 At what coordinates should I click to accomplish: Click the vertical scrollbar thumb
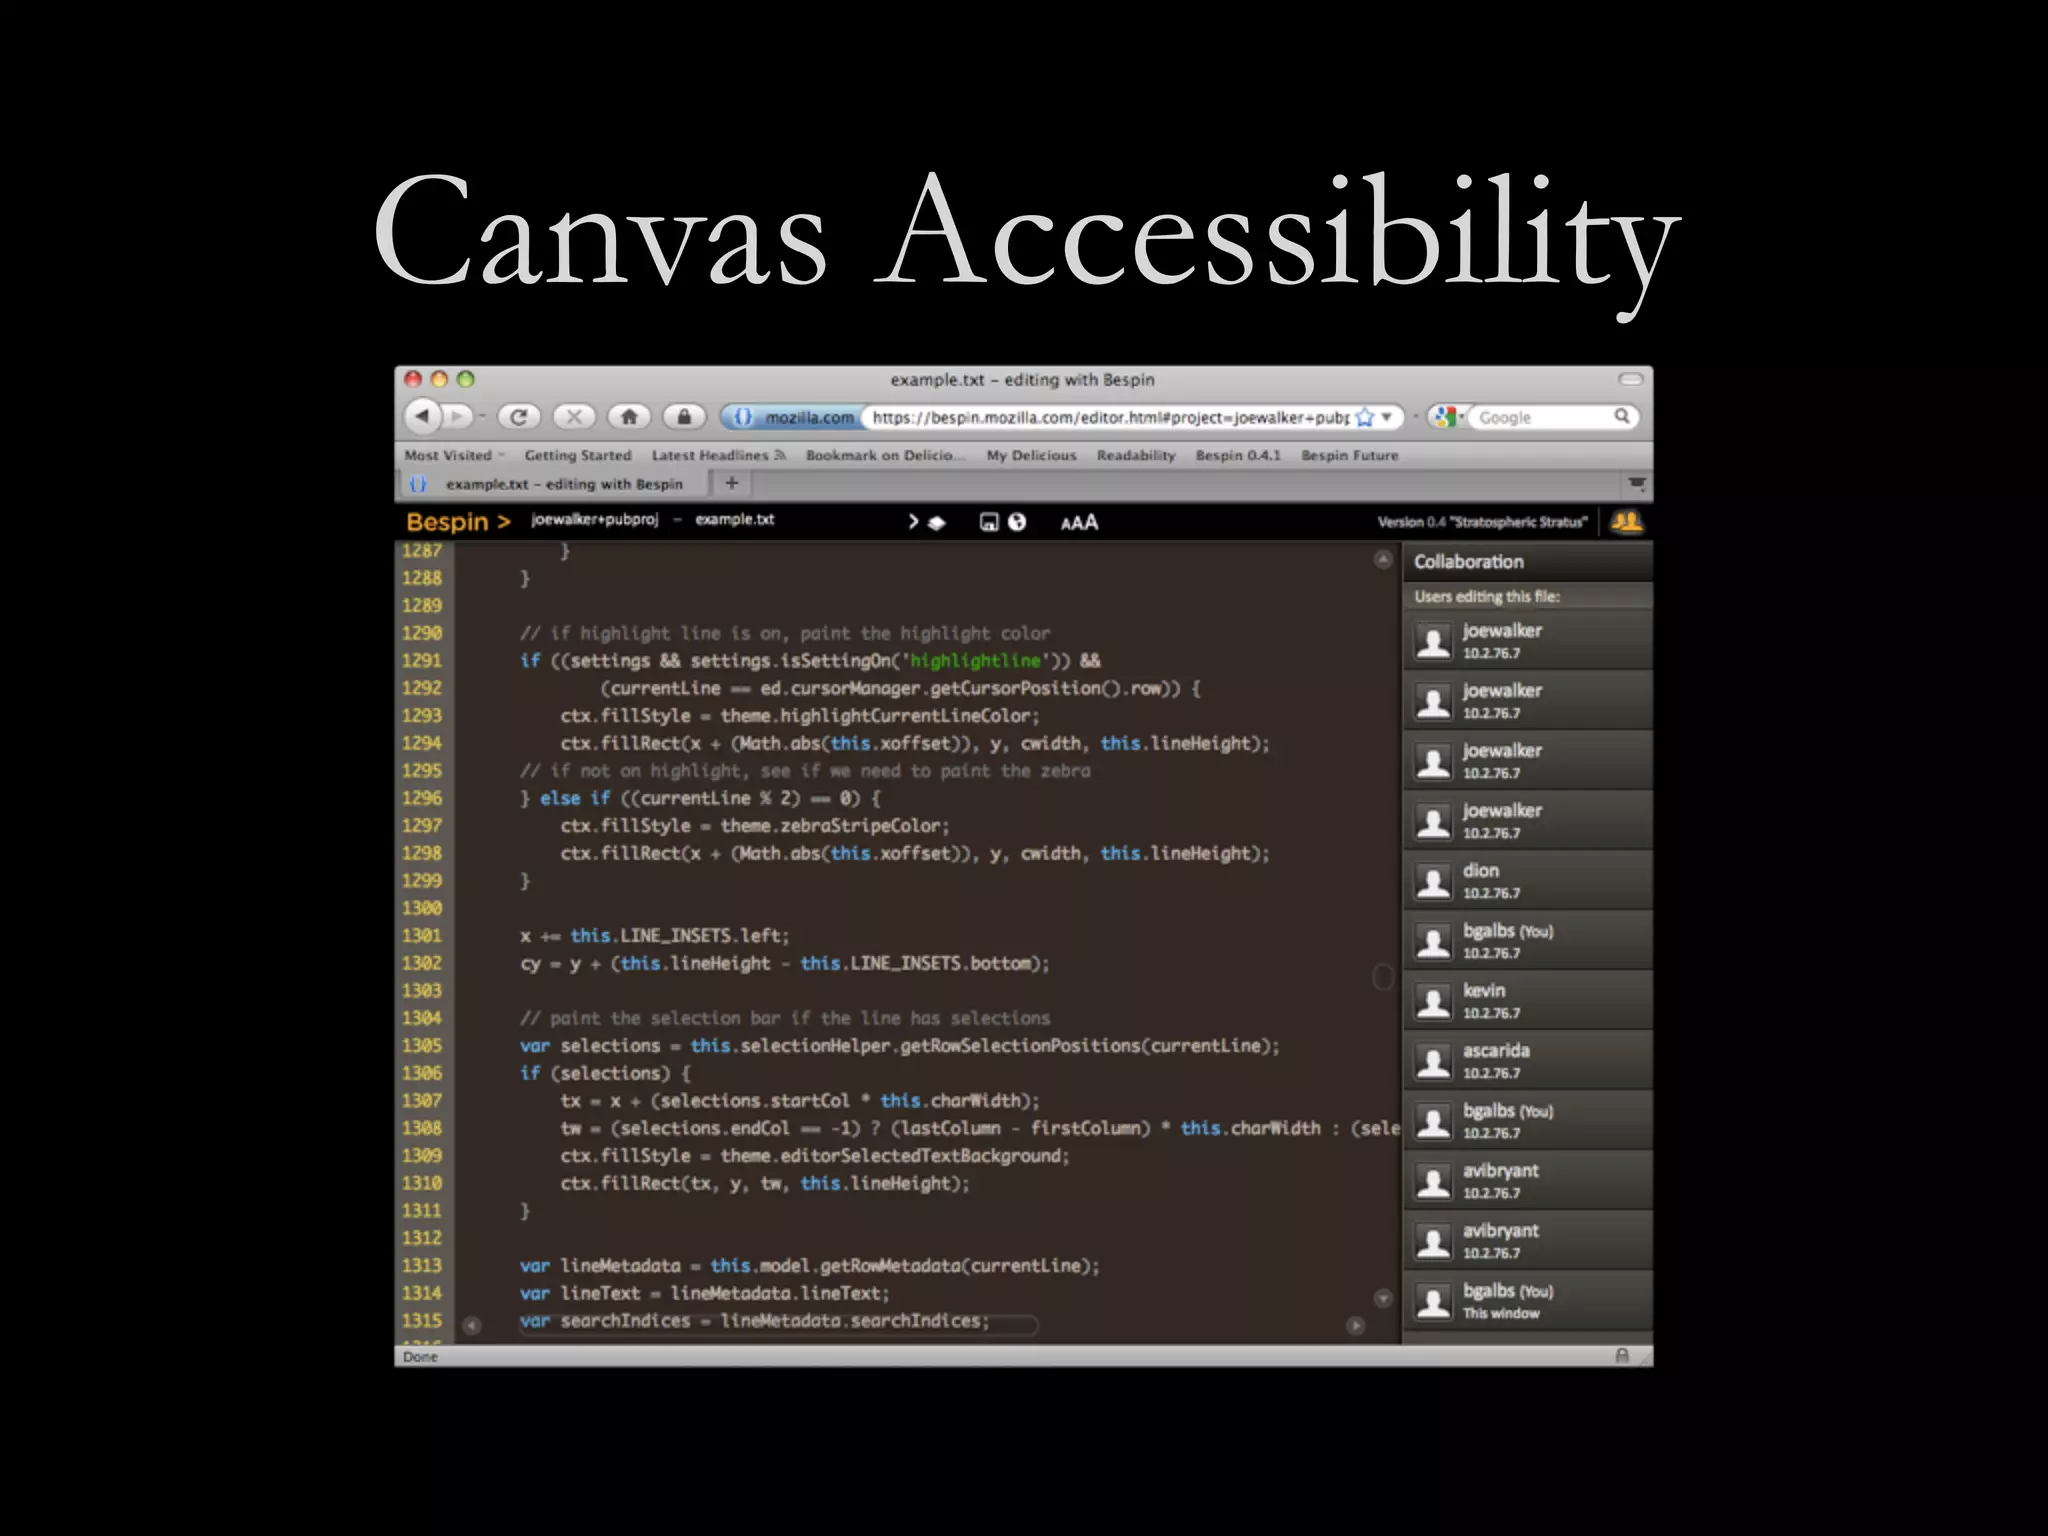[1383, 977]
